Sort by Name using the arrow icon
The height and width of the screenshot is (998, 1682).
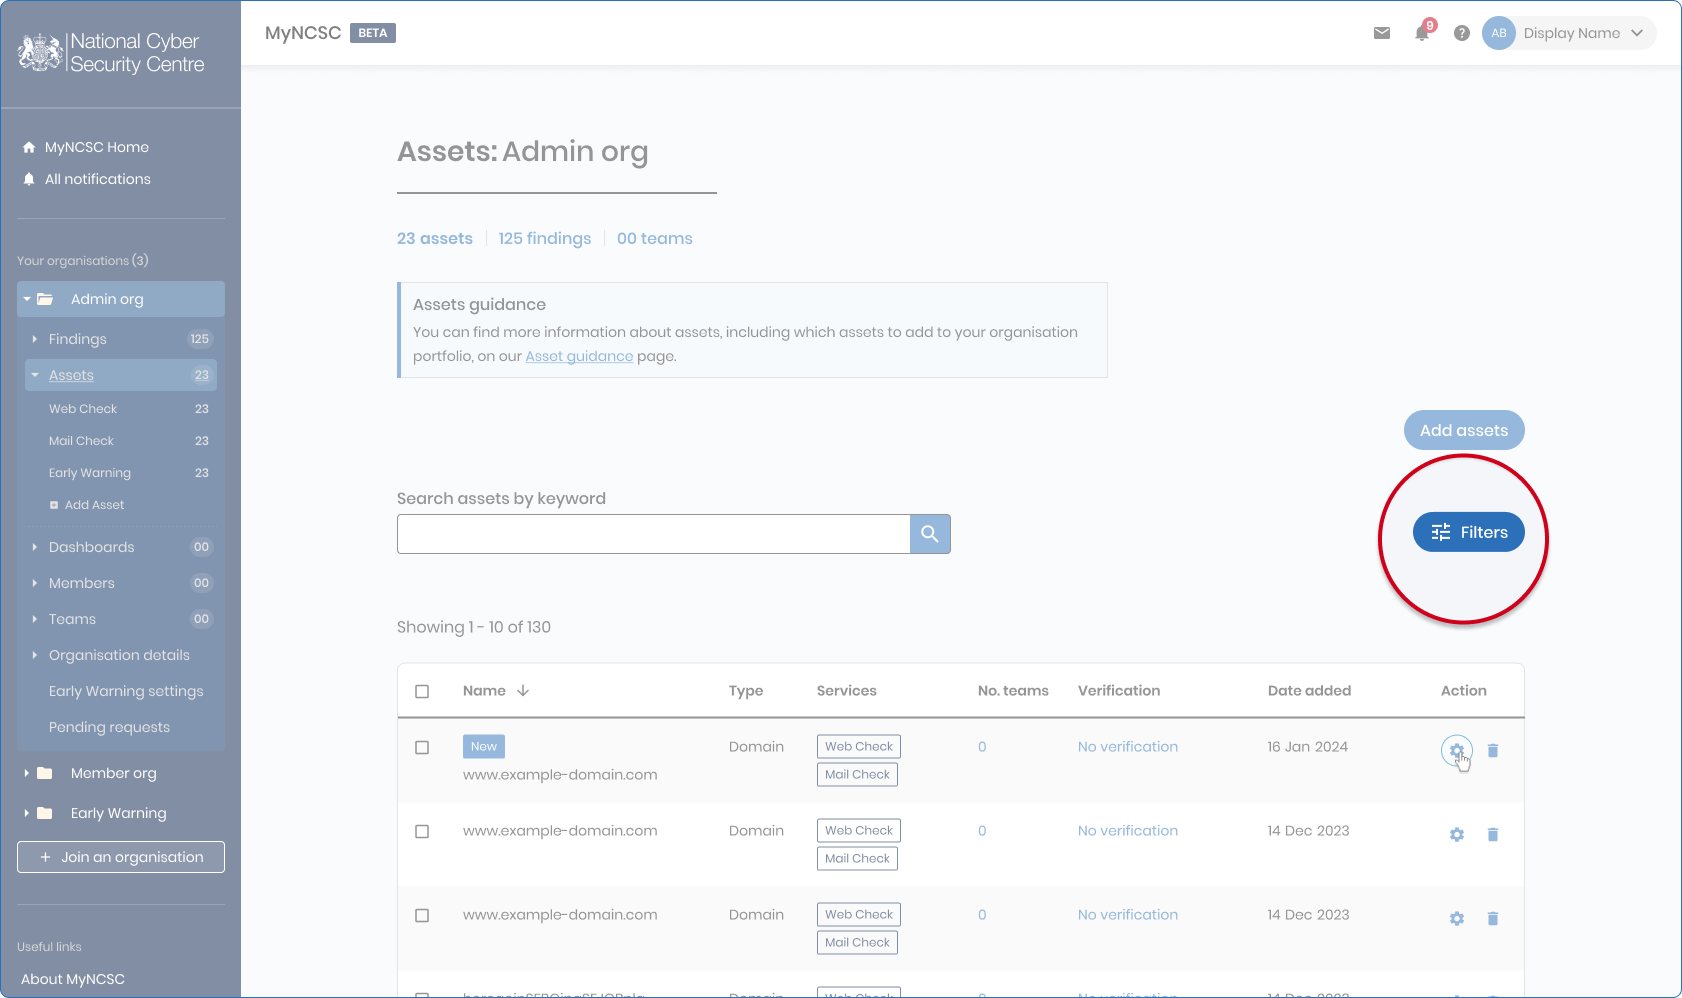coord(523,691)
